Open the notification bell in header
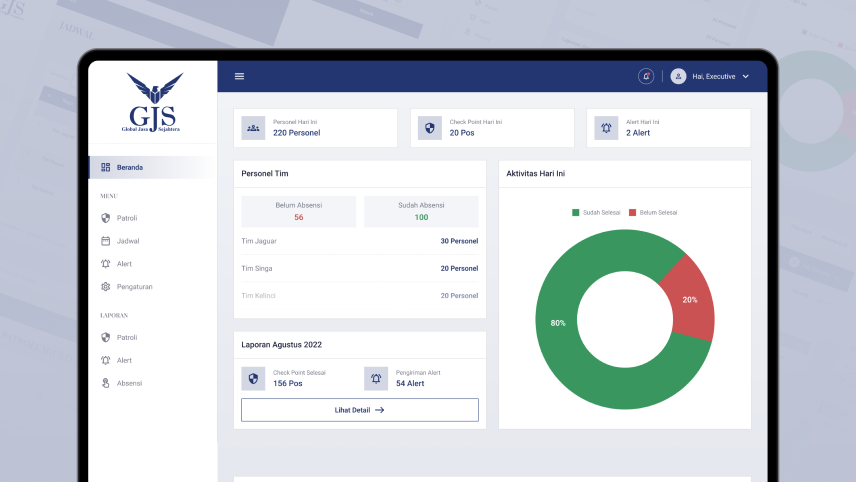The height and width of the screenshot is (482, 856). point(646,76)
